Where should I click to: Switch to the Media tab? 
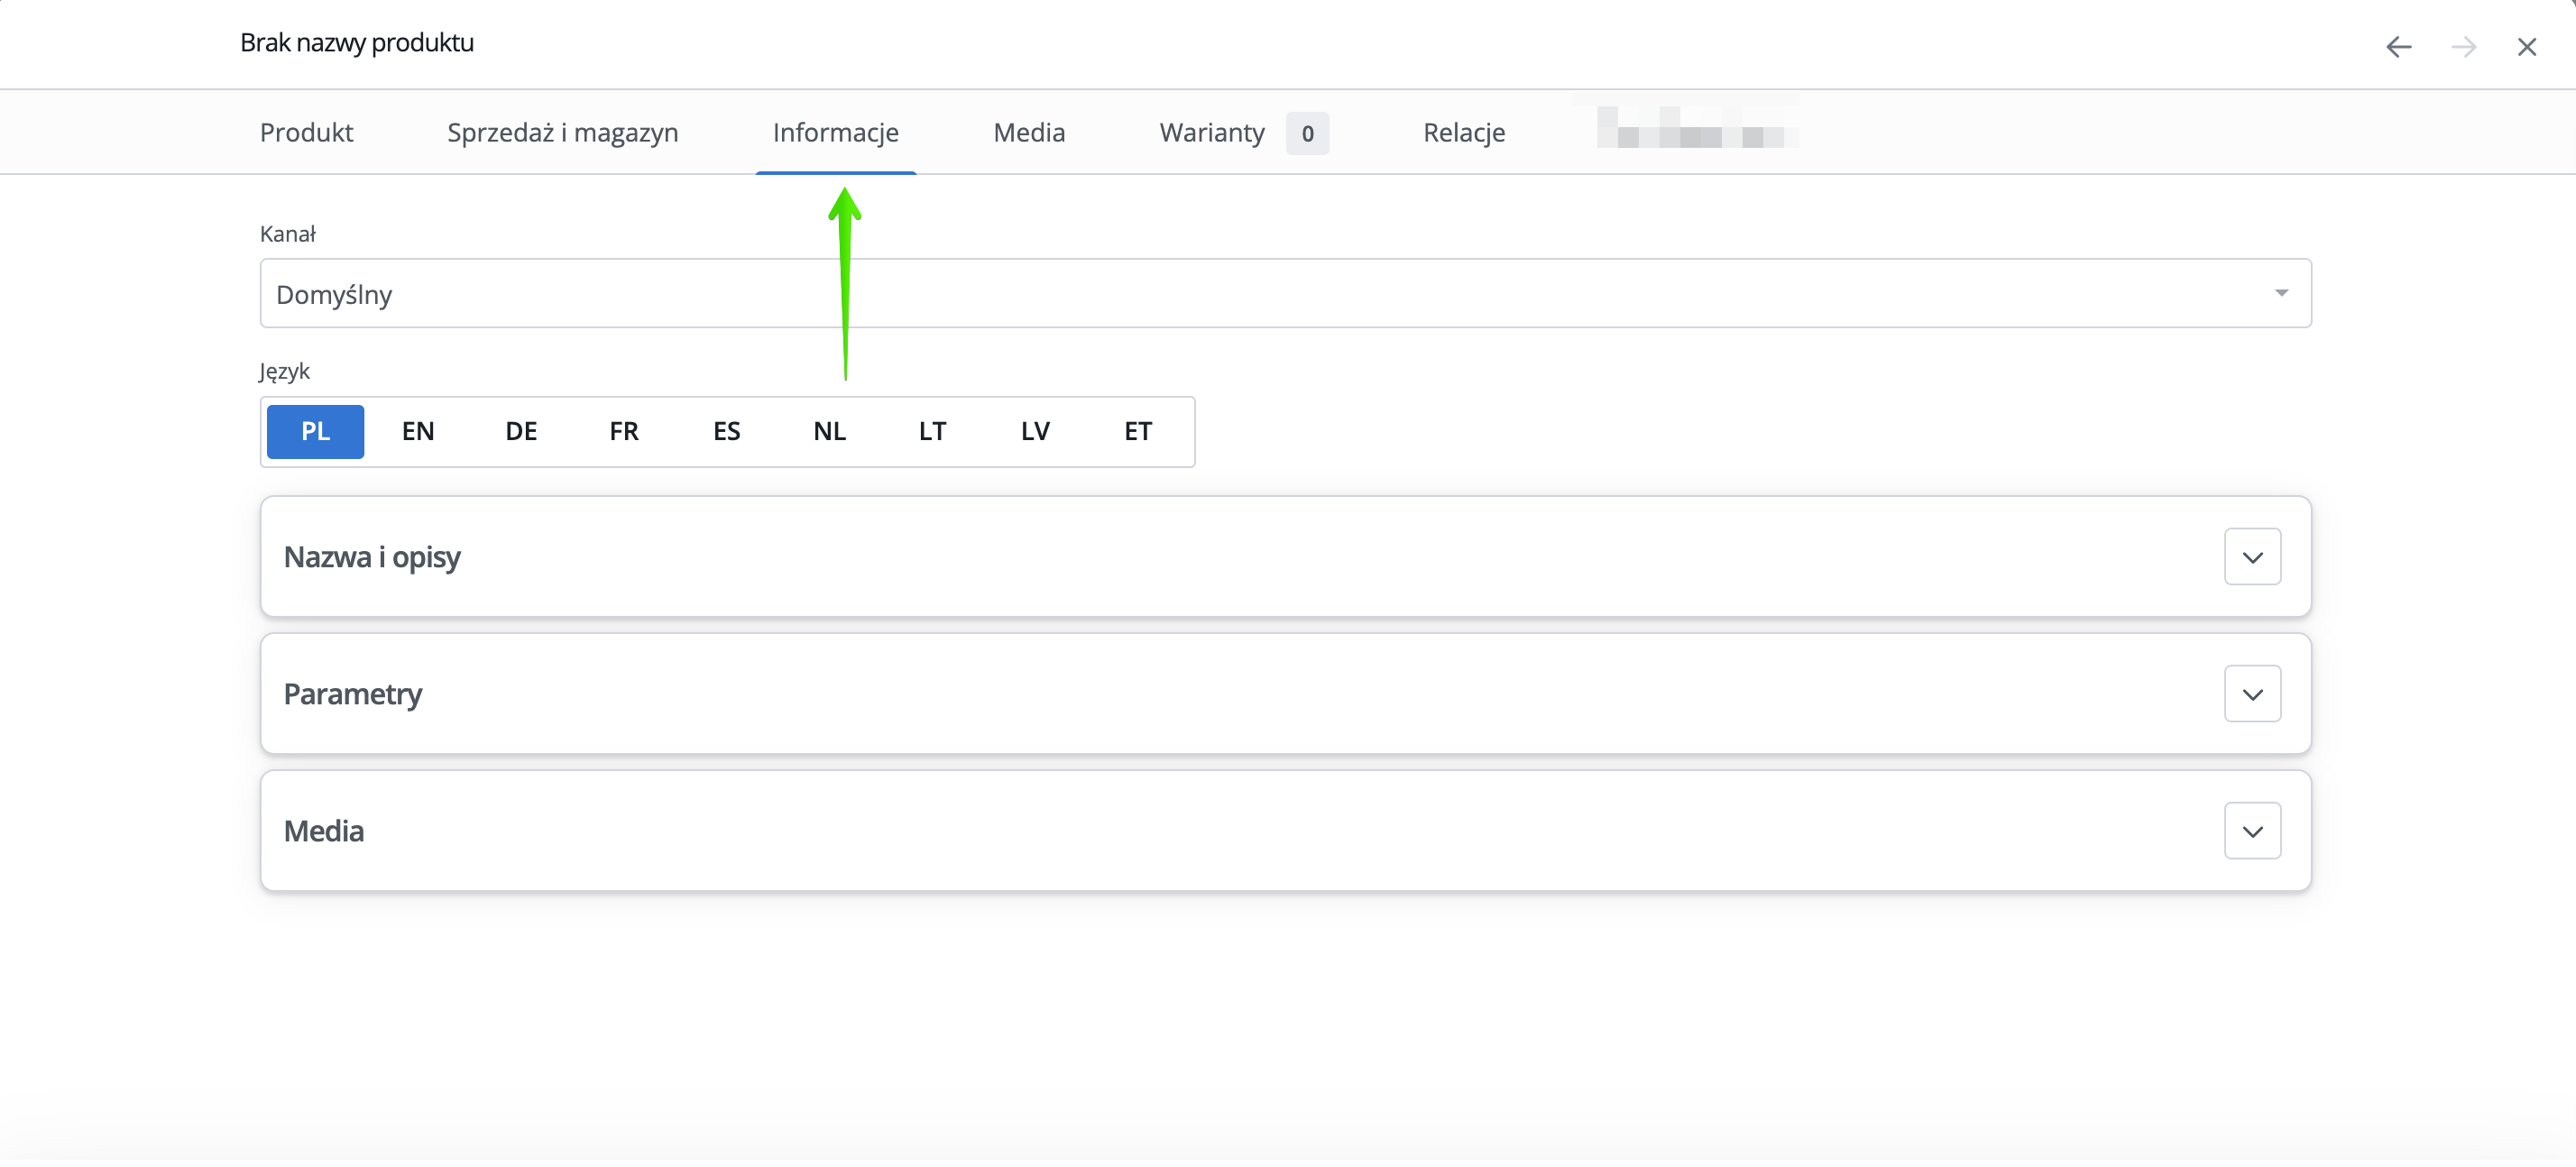tap(1029, 133)
